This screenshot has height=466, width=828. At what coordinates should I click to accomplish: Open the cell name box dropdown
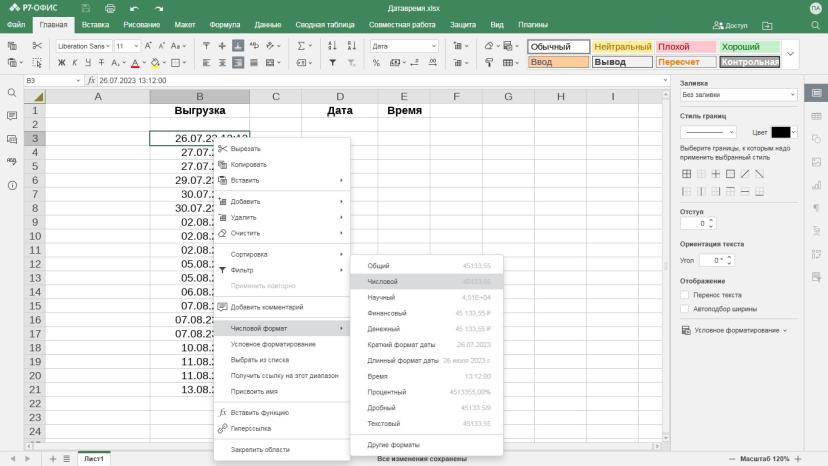[x=78, y=80]
